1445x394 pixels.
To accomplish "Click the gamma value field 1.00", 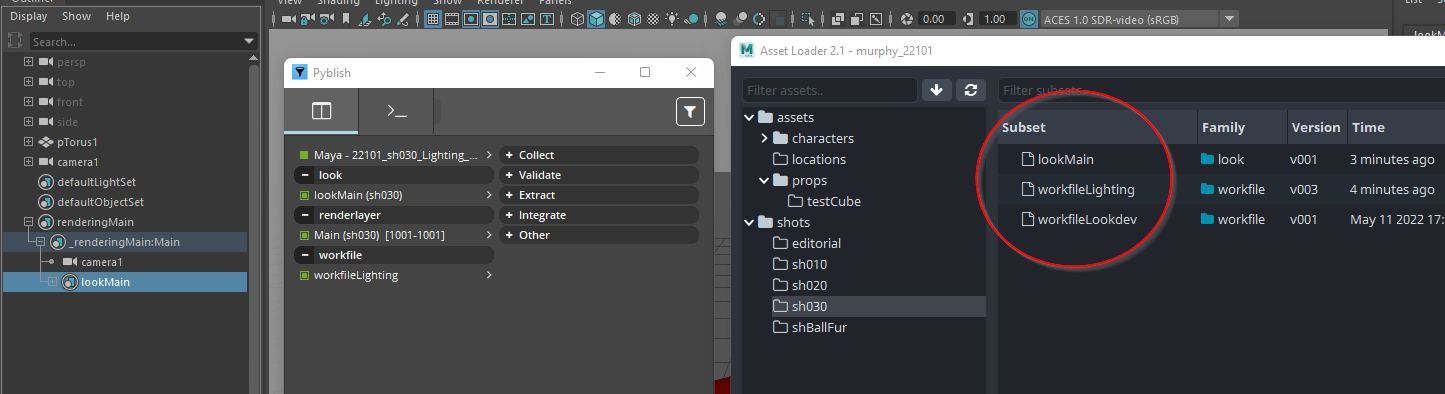I will tap(998, 19).
